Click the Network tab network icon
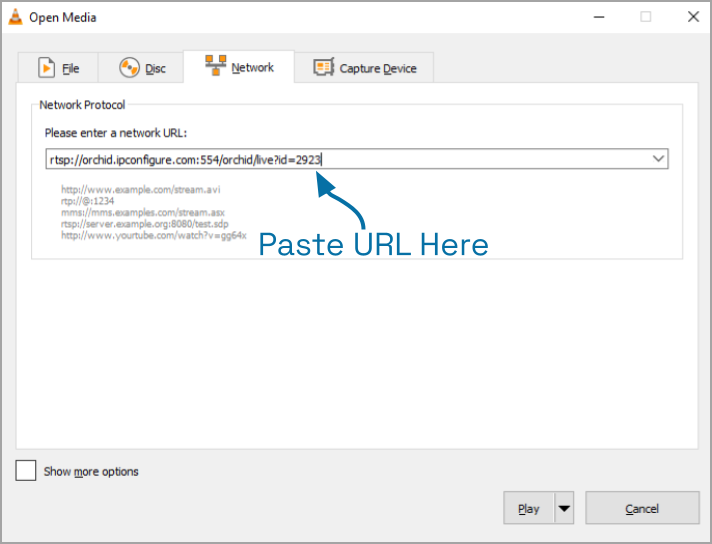The width and height of the screenshot is (712, 544). 216,65
